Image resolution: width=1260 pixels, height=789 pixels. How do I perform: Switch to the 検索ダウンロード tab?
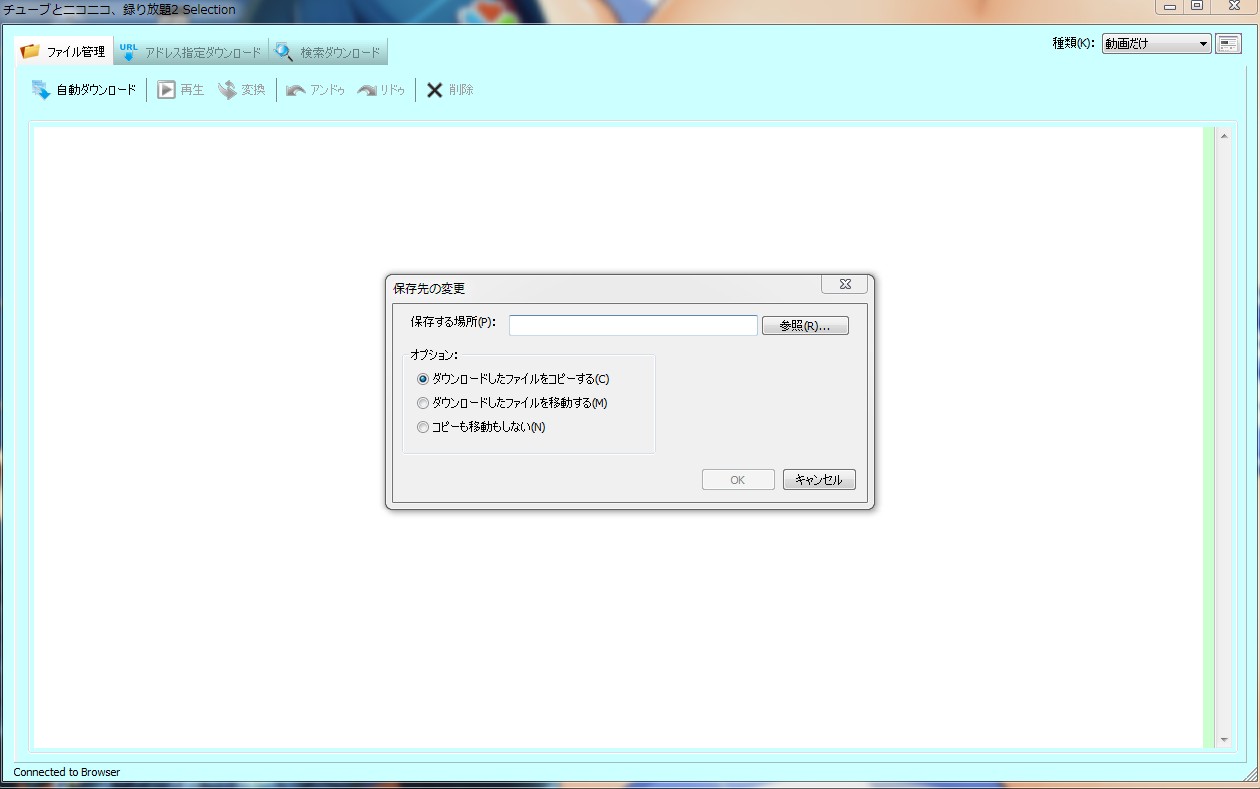click(328, 52)
